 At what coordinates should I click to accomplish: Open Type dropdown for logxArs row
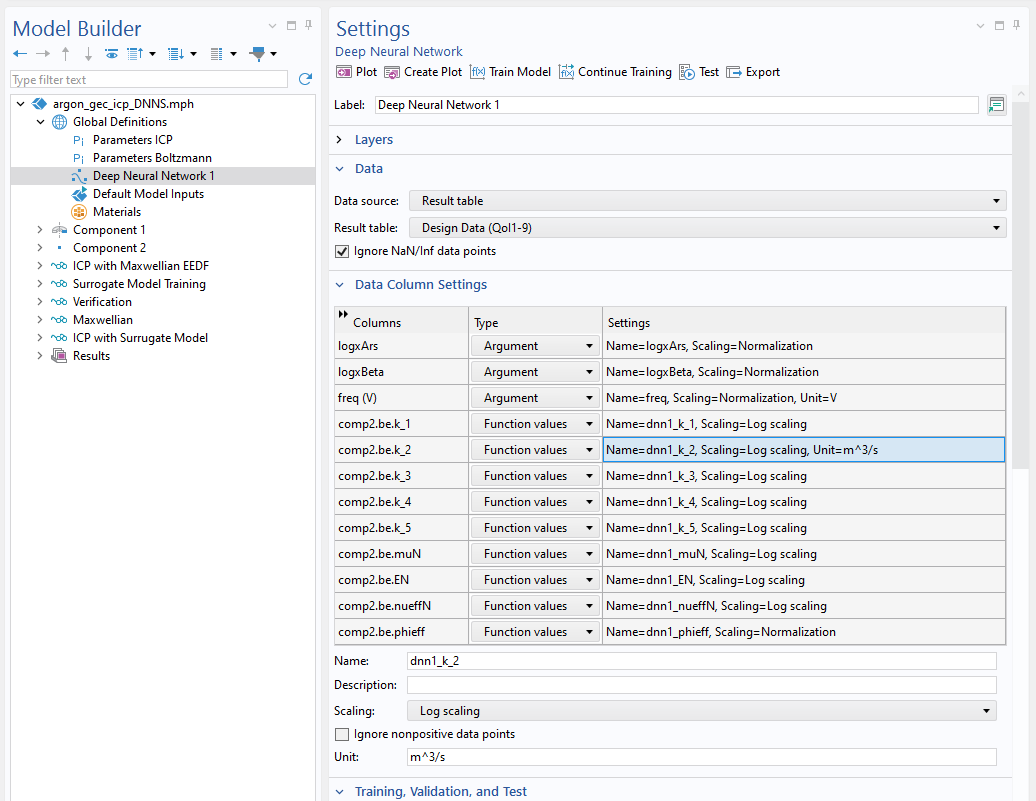[535, 346]
